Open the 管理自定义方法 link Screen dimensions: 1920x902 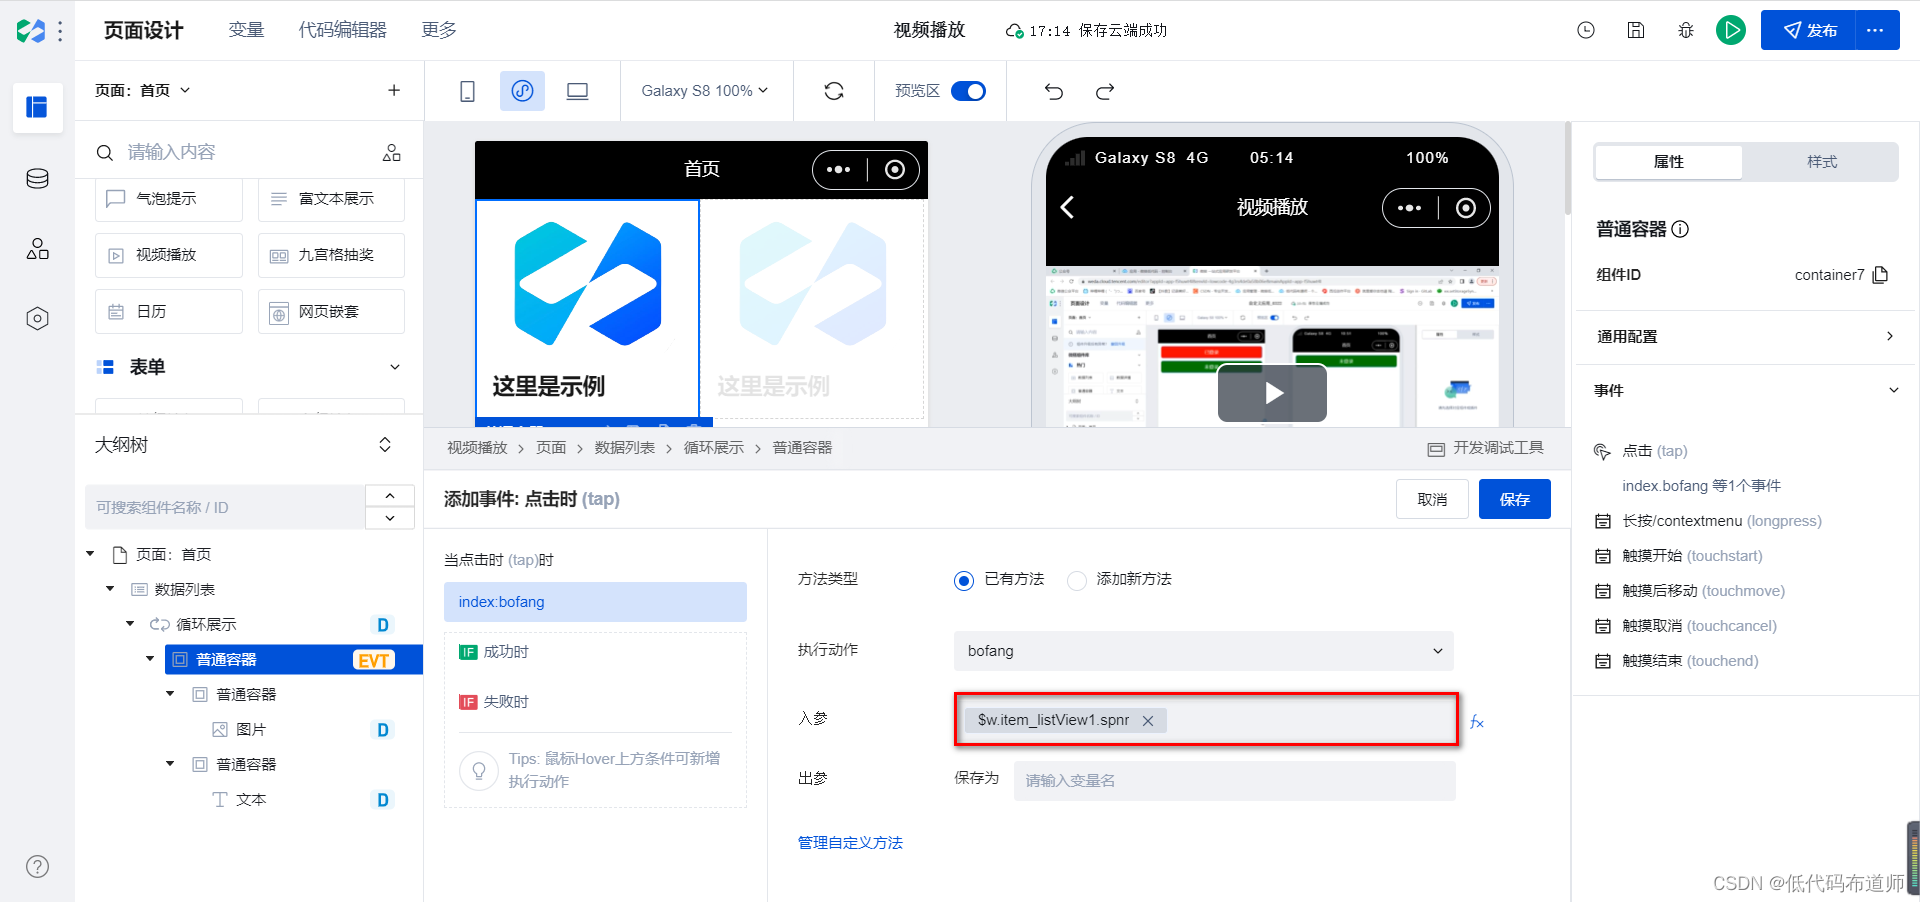[x=850, y=843]
